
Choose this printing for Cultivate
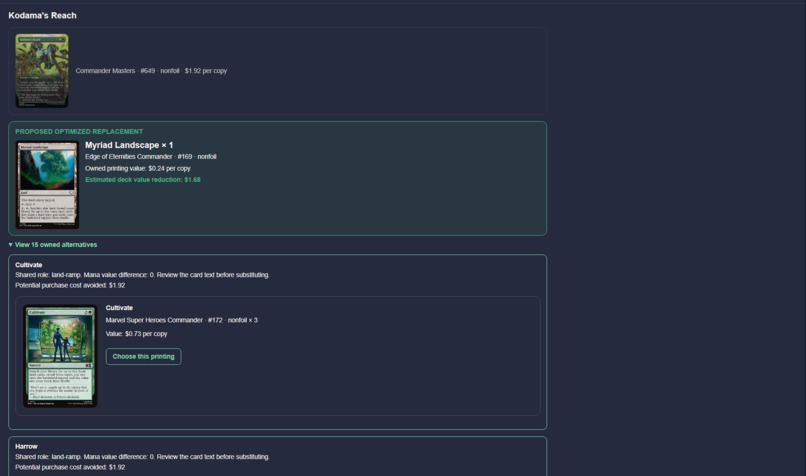click(x=143, y=356)
